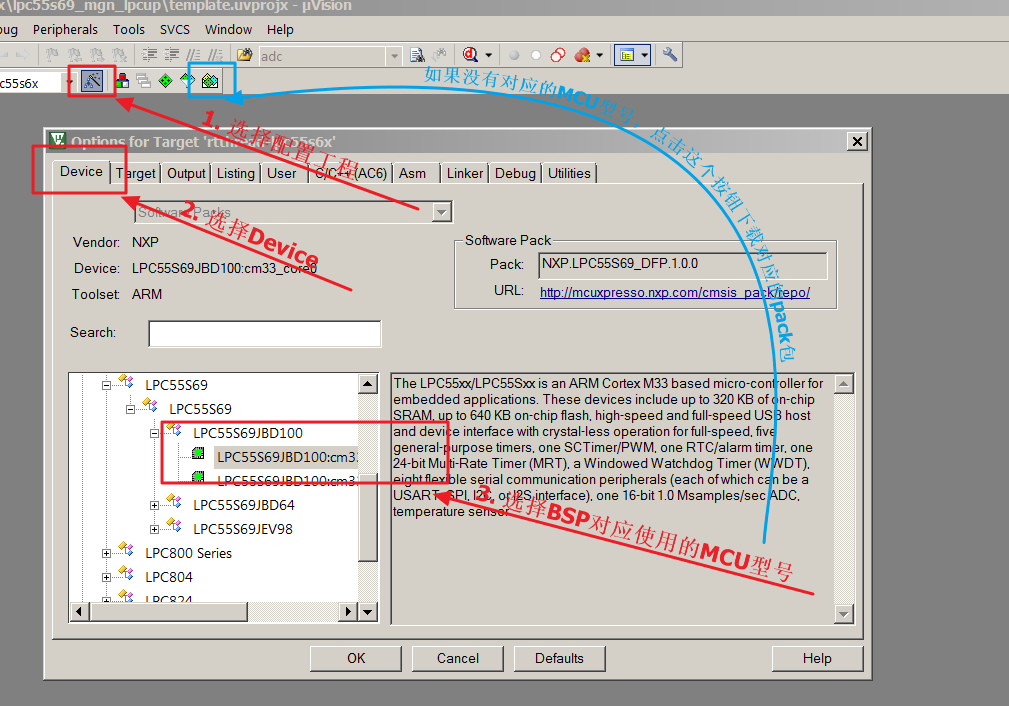Image resolution: width=1009 pixels, height=706 pixels.
Task: Click the Insert Breakpoint red circle icon
Action: 515,55
